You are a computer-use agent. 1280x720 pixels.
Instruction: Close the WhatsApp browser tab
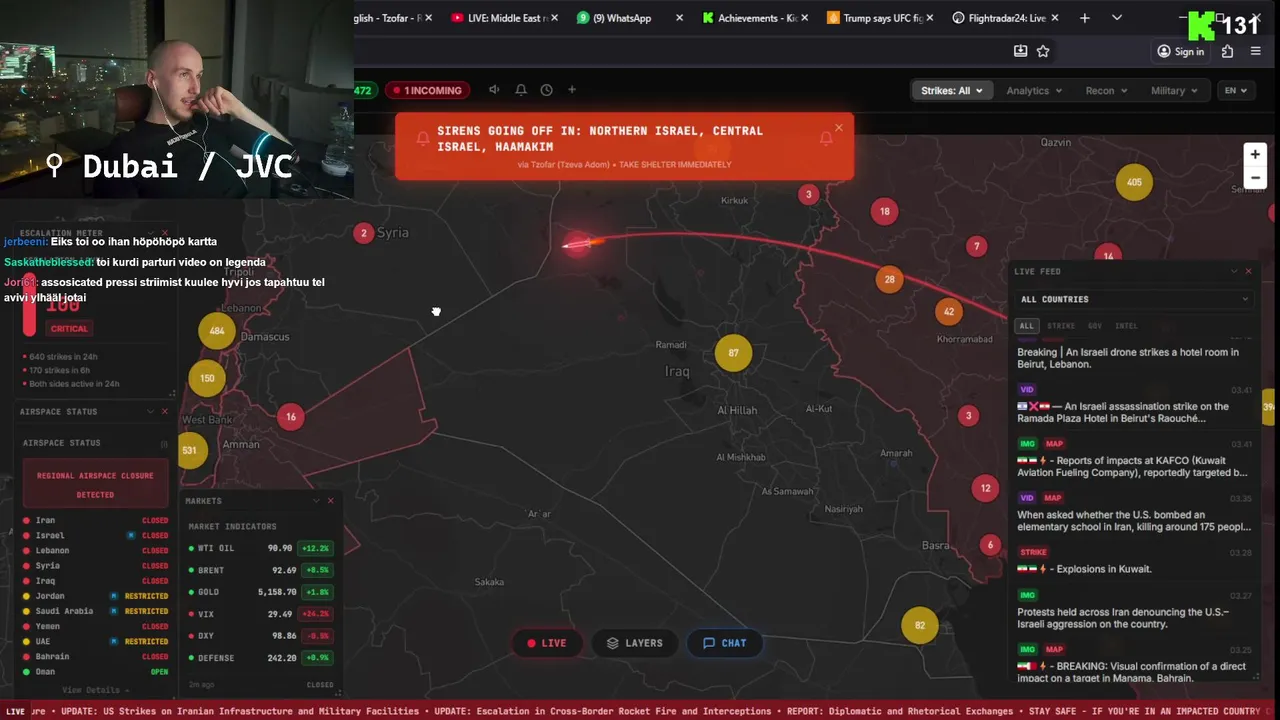click(680, 18)
